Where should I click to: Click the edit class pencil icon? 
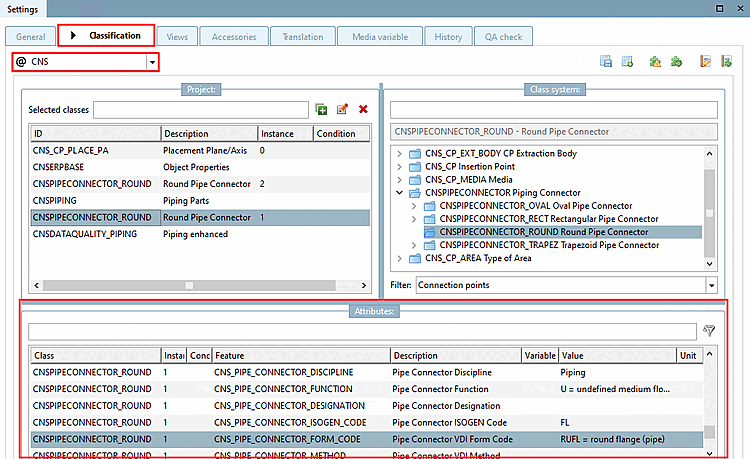pos(342,109)
